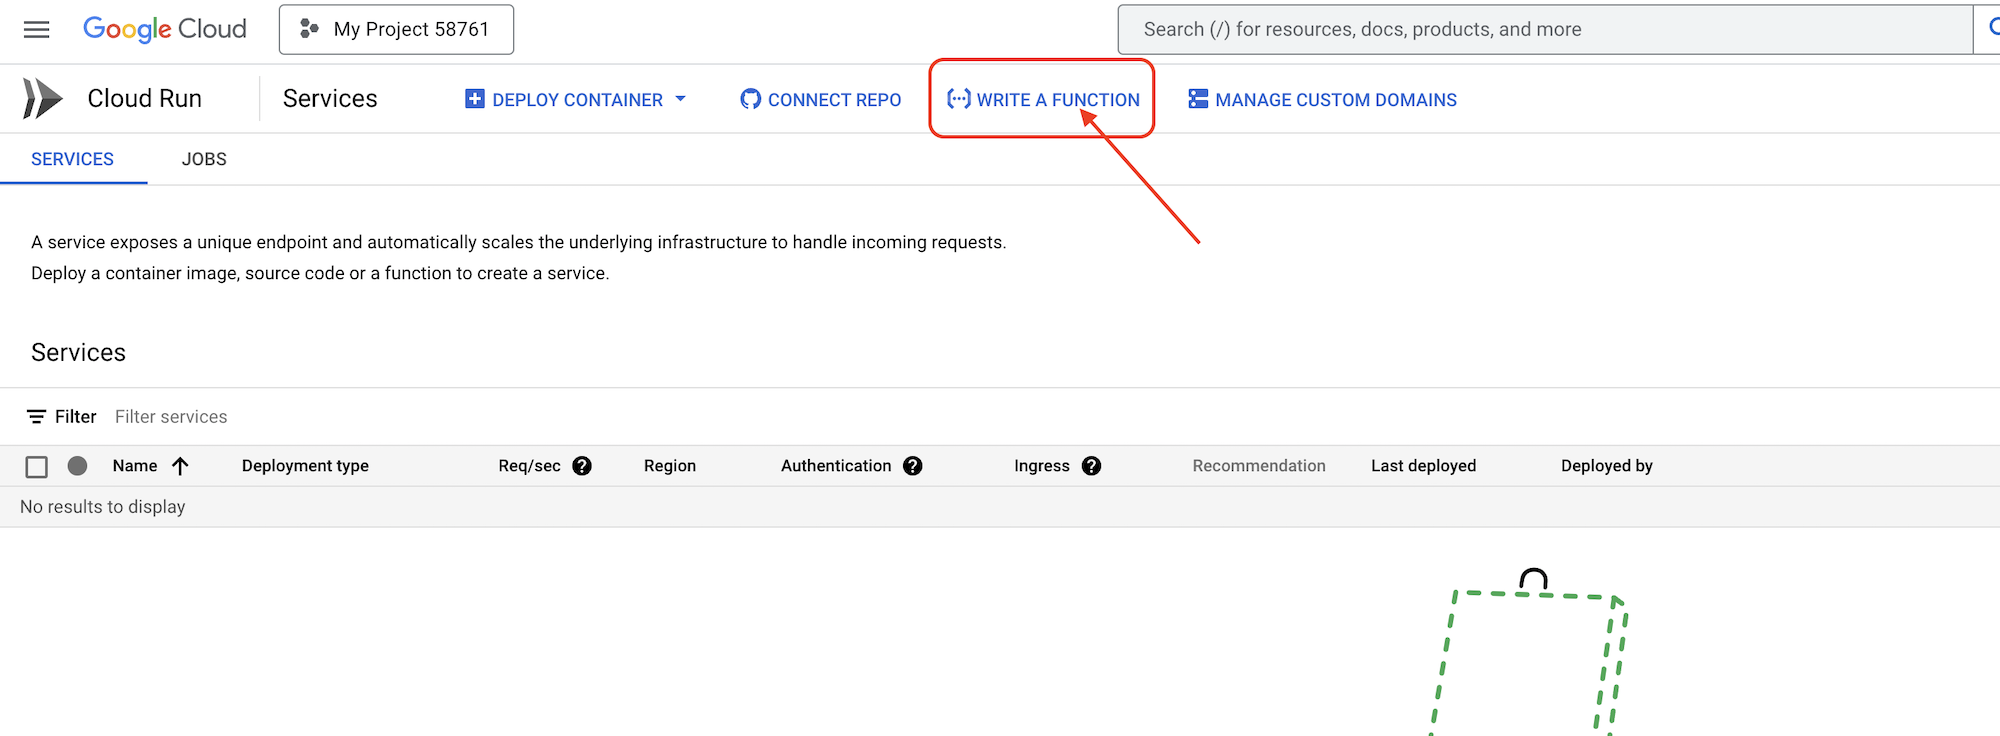This screenshot has height=736, width=2000.
Task: Click the Connect Repo button
Action: 820,100
